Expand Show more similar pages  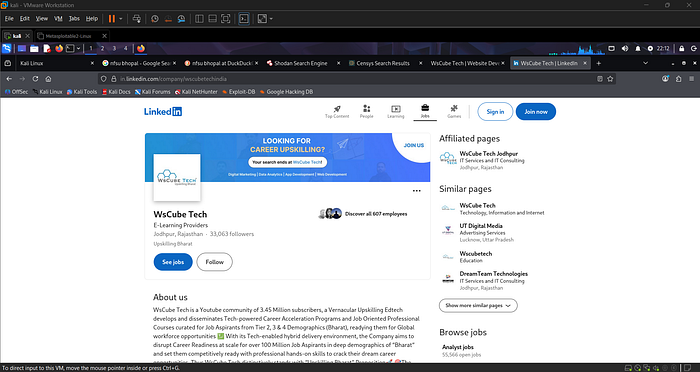[x=478, y=305]
